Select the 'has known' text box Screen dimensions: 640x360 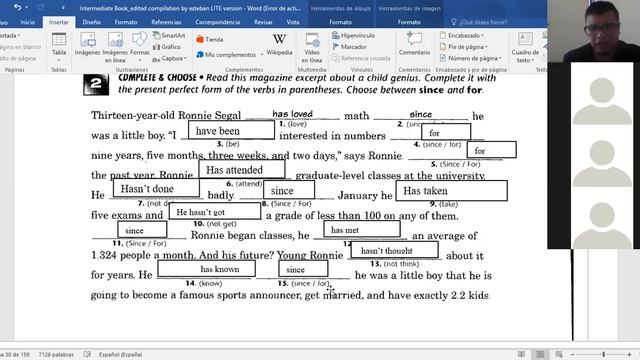(207, 269)
